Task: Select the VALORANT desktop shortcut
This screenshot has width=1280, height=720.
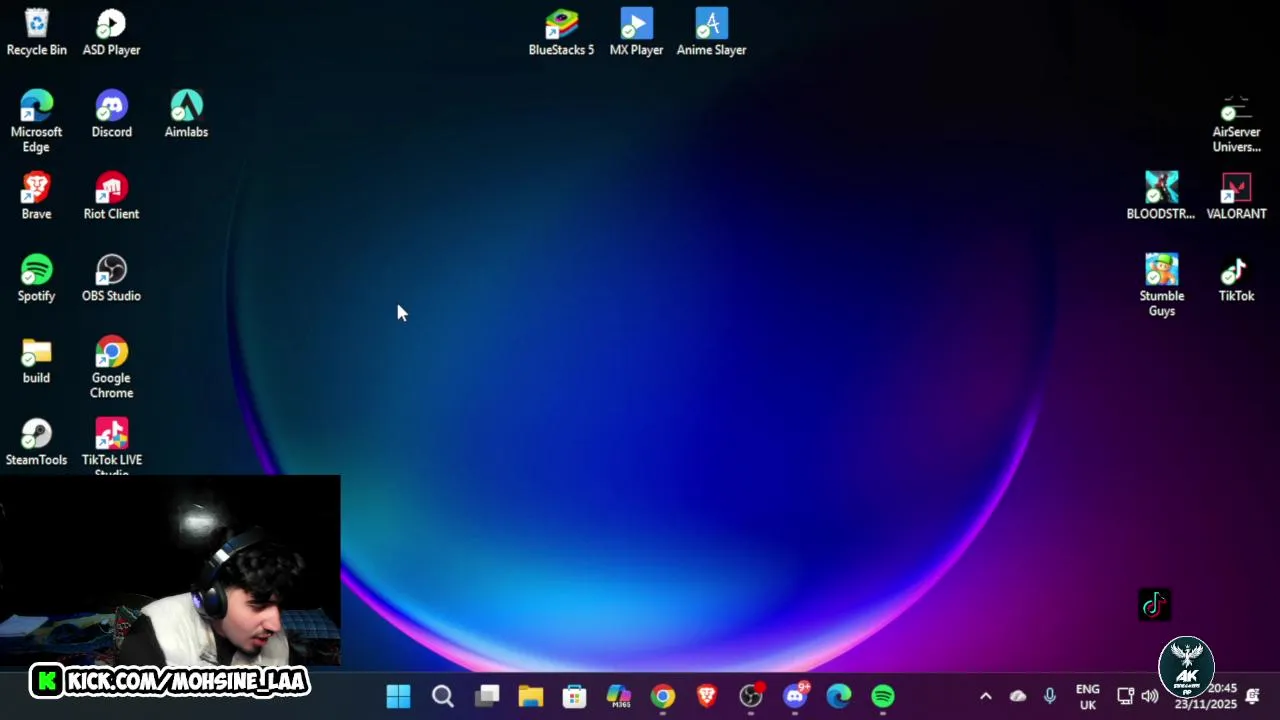Action: [x=1236, y=196]
